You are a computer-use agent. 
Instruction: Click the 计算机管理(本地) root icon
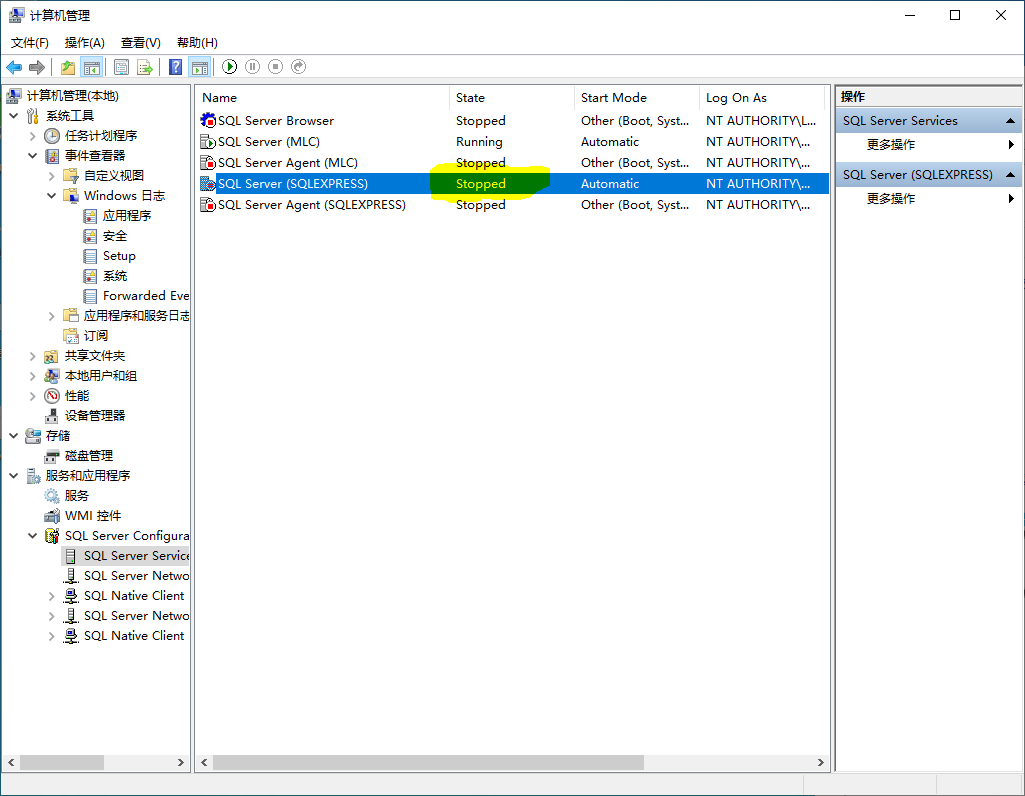point(14,96)
